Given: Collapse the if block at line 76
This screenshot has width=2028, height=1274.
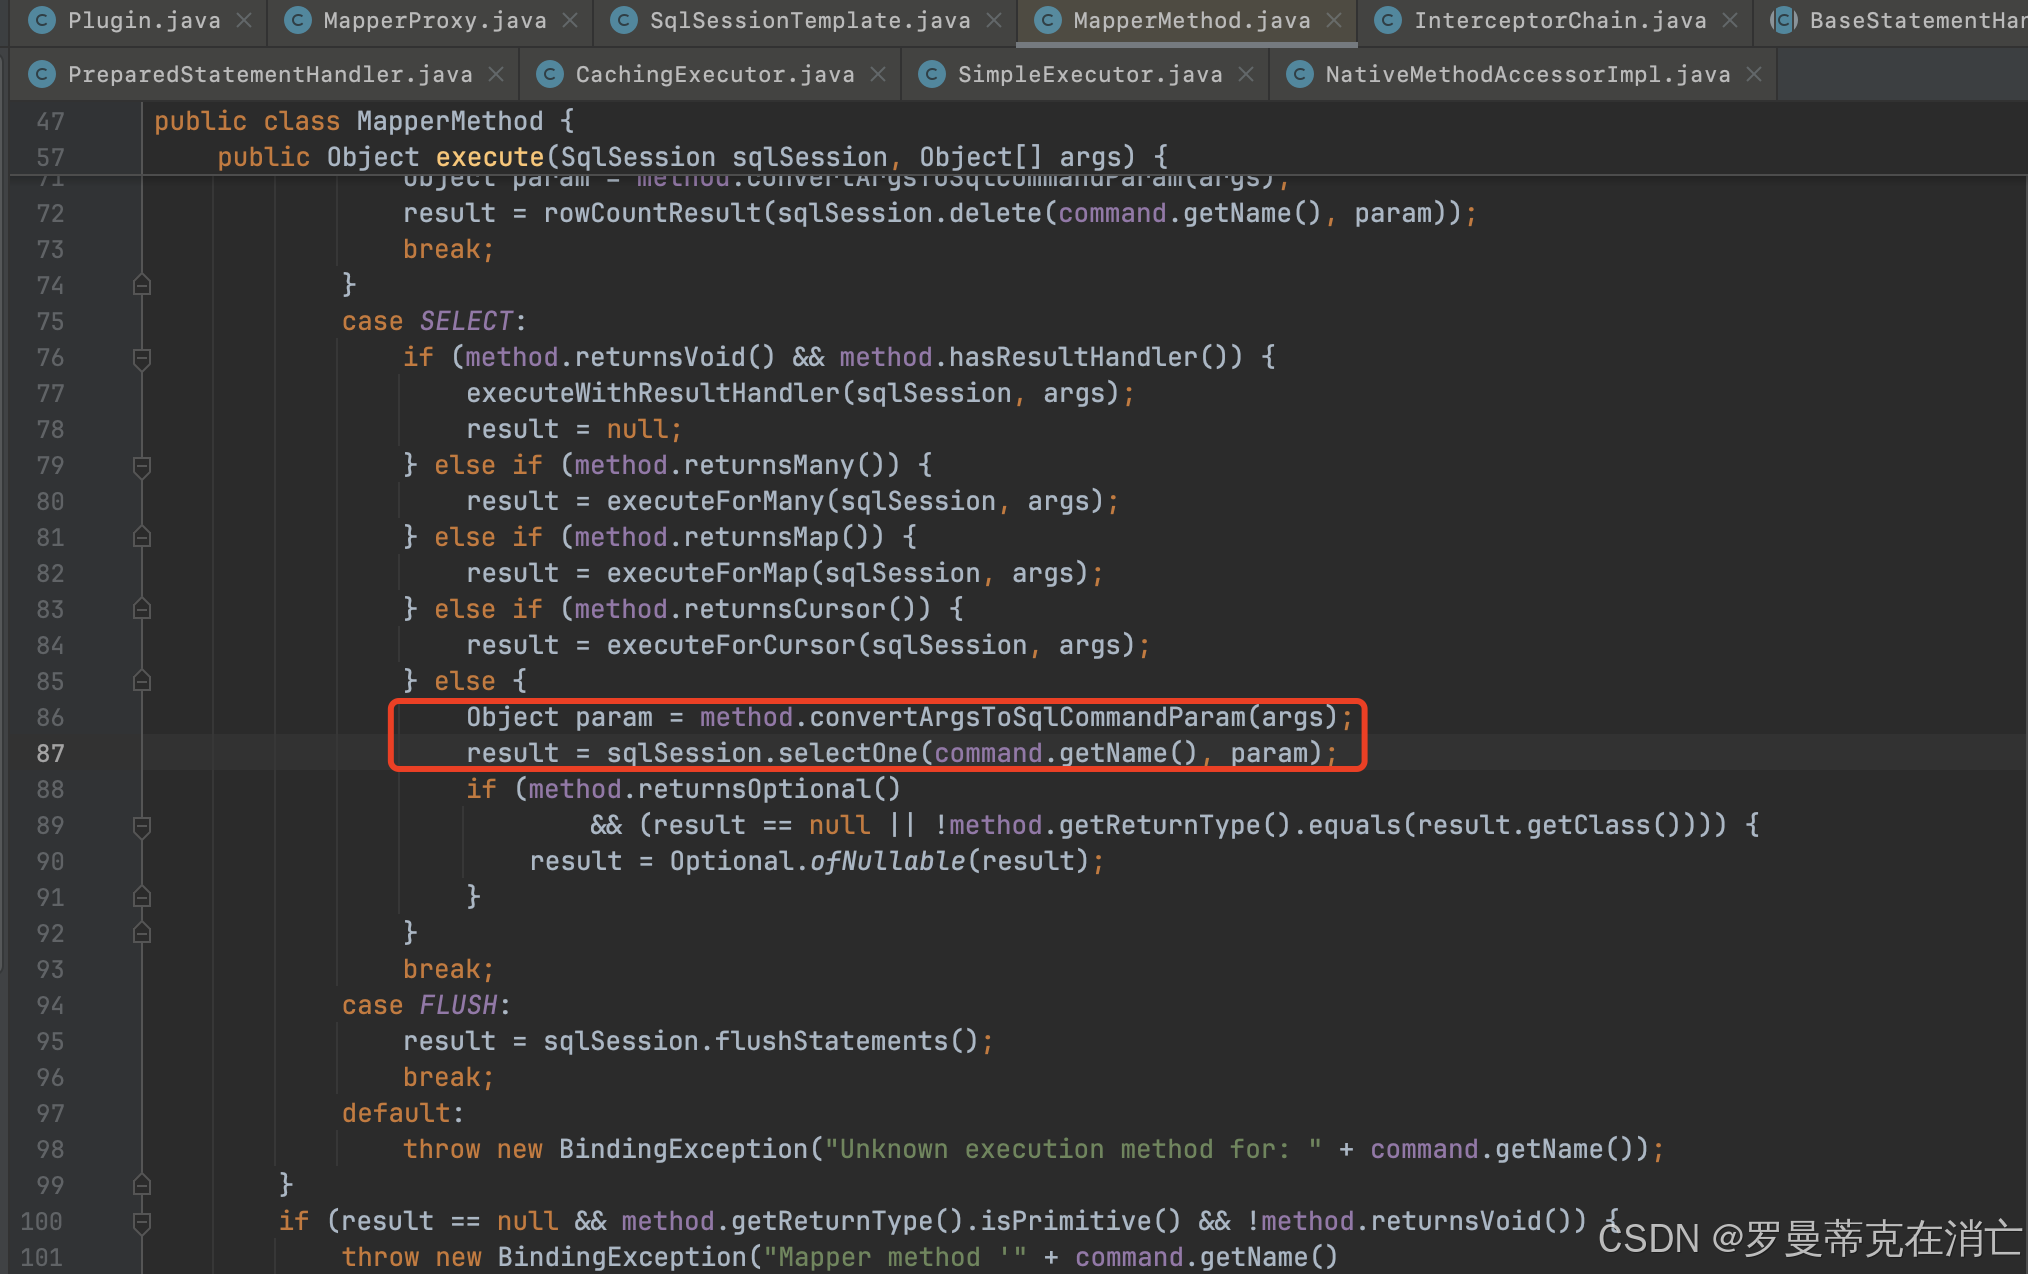Looking at the screenshot, I should [x=142, y=358].
